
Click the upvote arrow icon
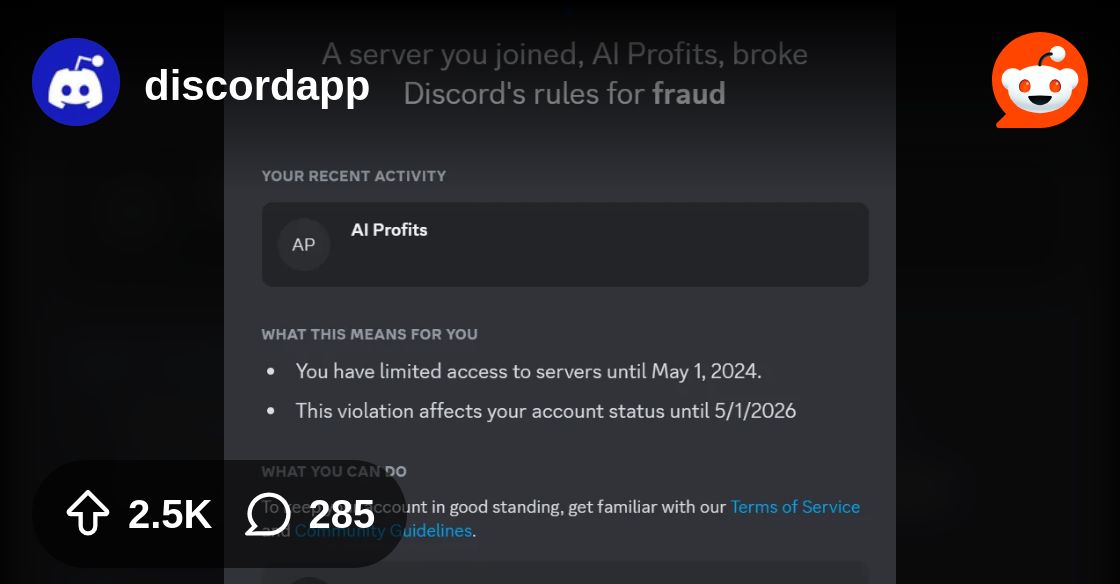pyautogui.click(x=88, y=513)
